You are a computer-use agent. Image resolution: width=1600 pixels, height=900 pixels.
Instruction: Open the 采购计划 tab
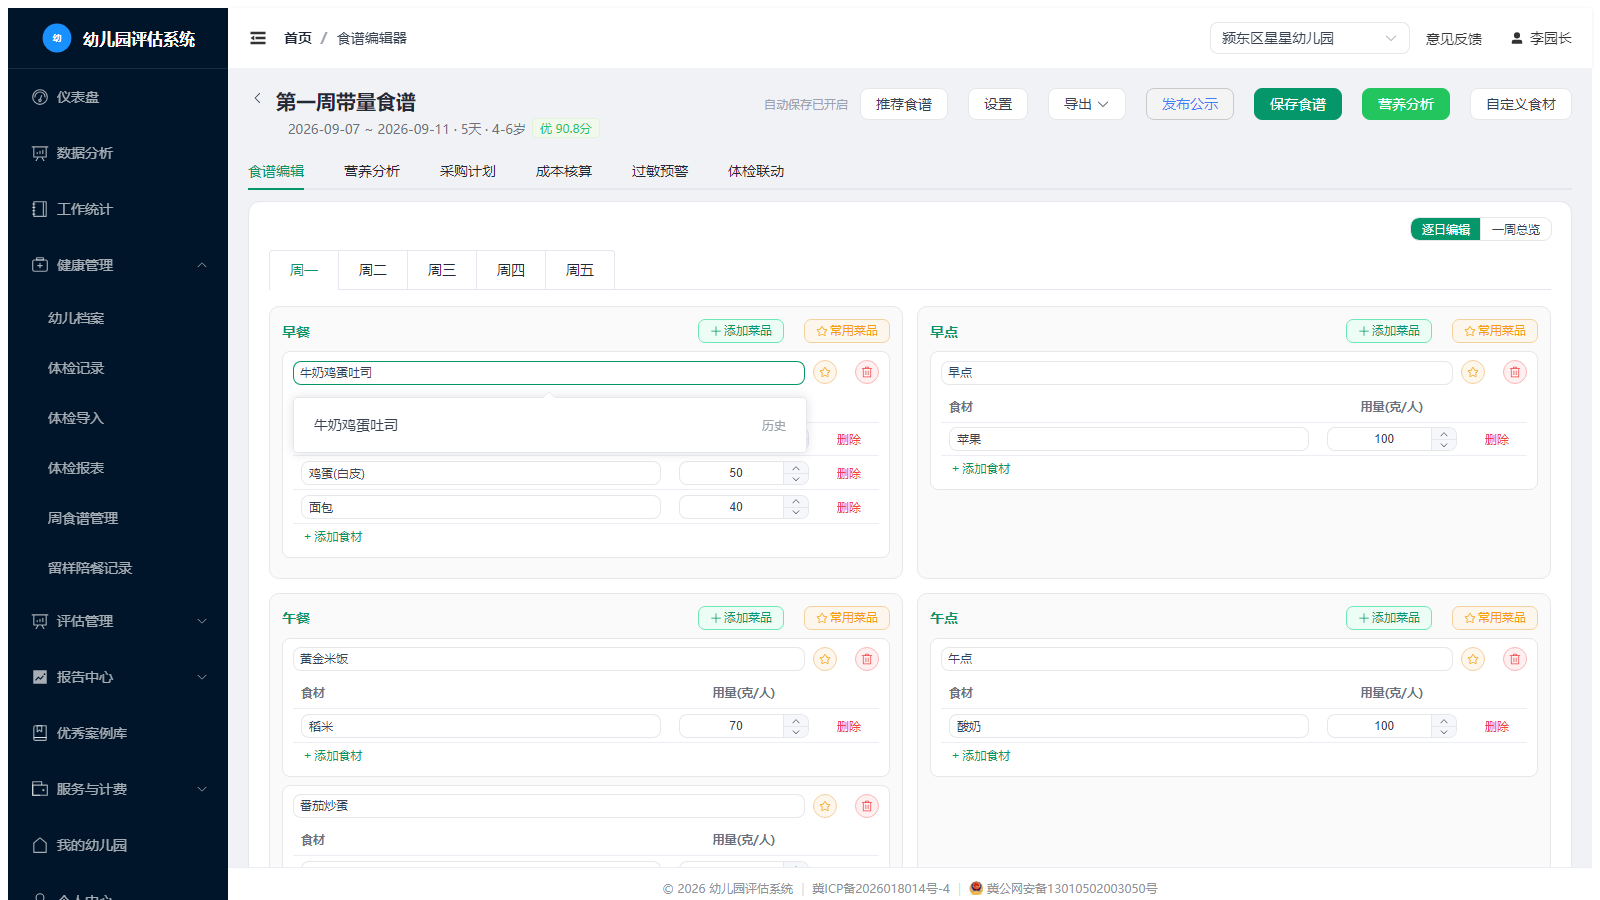tap(468, 171)
